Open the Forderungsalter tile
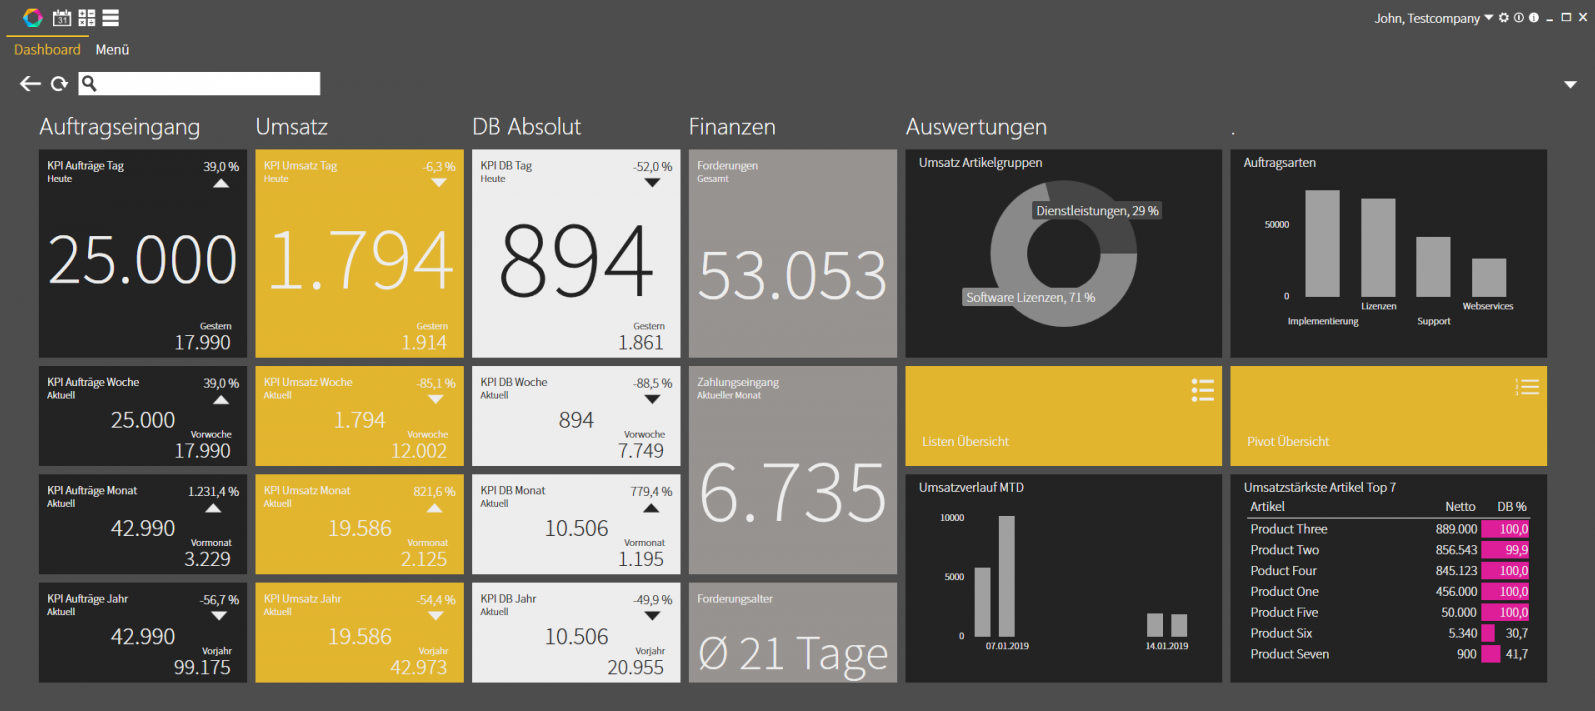 (792, 633)
